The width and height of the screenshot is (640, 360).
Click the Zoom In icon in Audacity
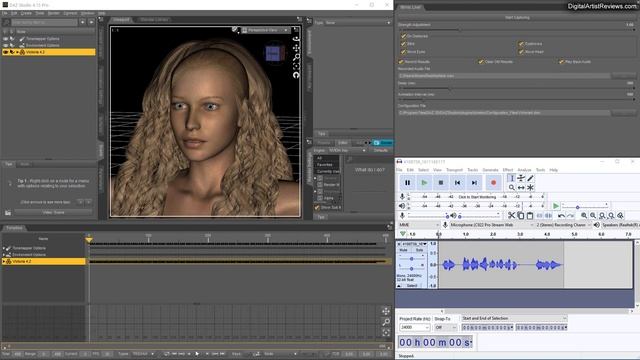point(584,216)
